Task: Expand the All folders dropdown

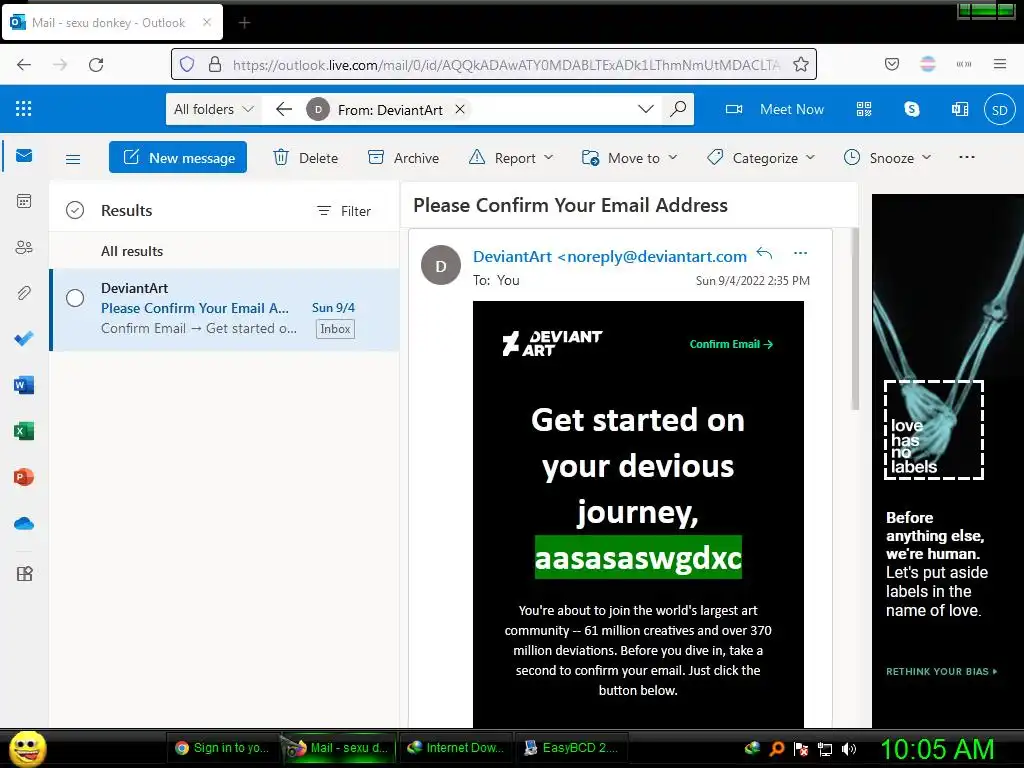Action: click(214, 109)
